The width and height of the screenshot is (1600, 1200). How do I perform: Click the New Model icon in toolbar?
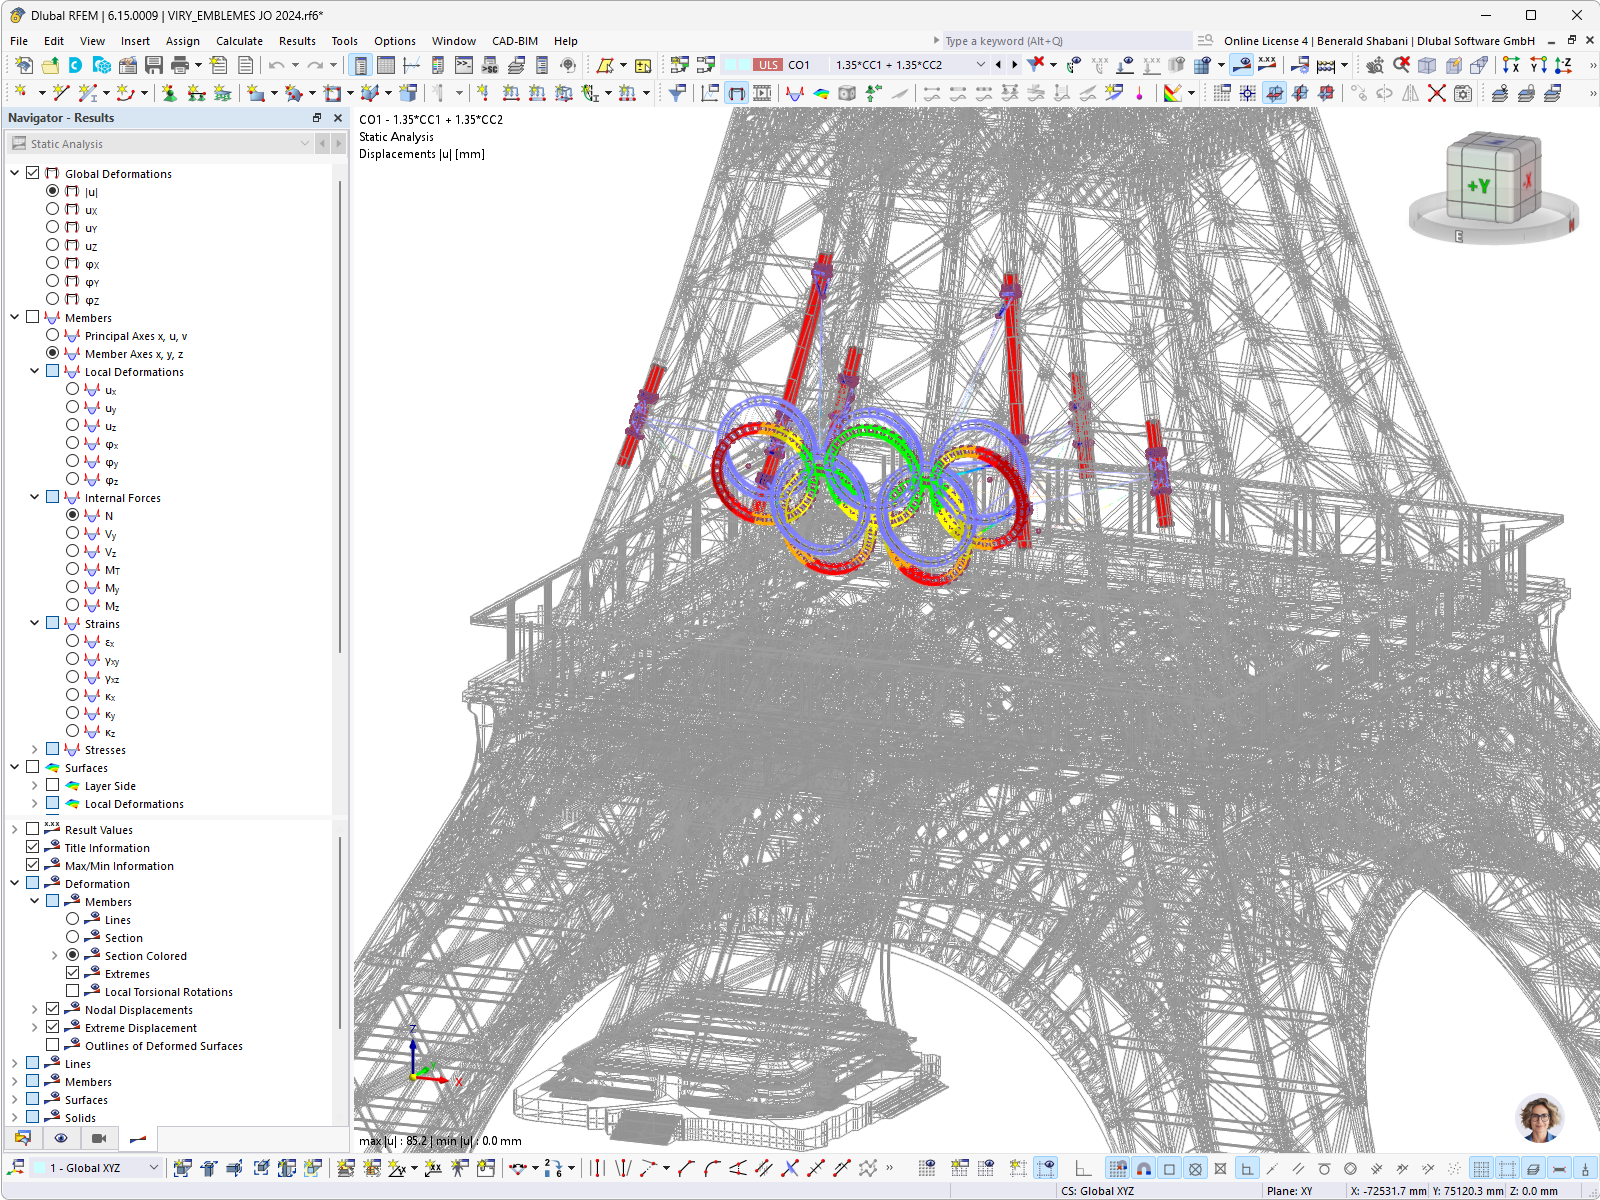pyautogui.click(x=23, y=65)
